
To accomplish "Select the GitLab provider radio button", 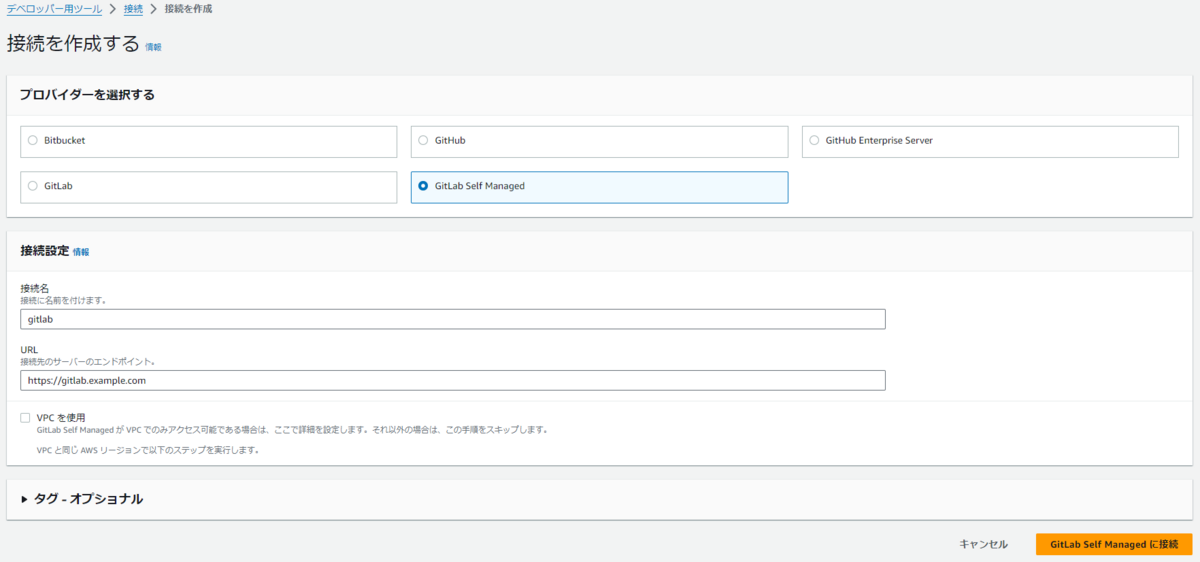I will 33,186.
